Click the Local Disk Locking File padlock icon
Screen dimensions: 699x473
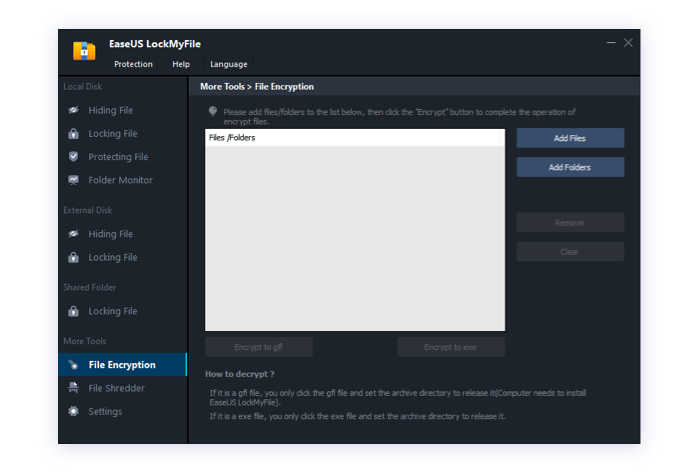[73, 134]
